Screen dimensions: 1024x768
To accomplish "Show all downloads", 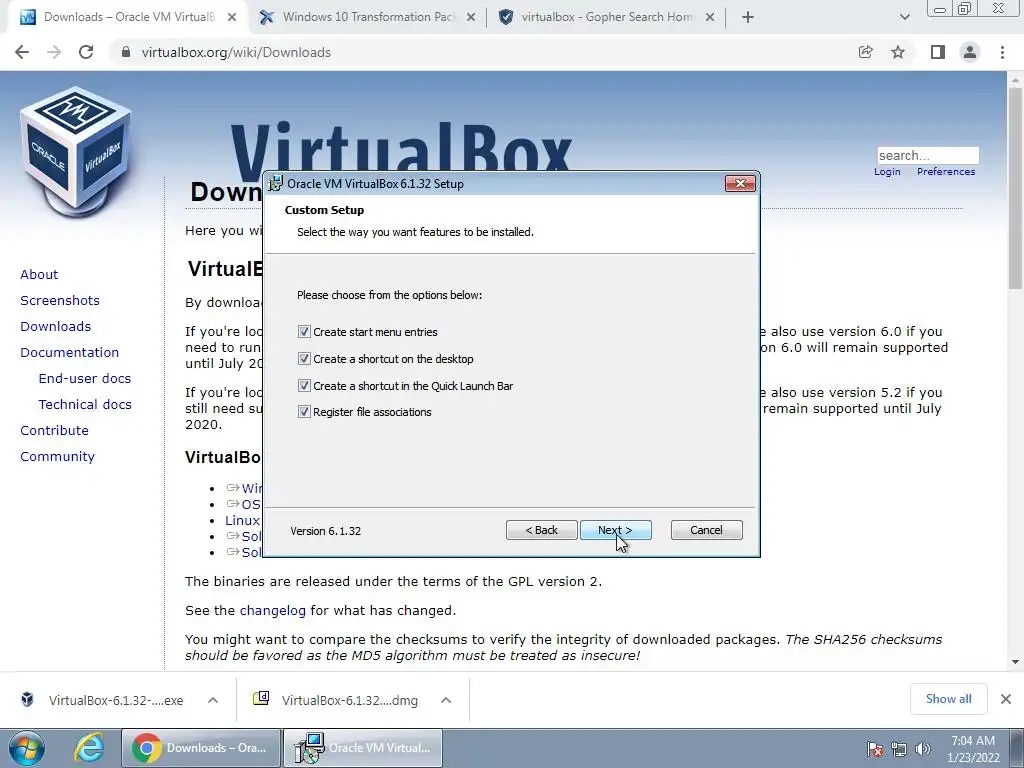I will [x=948, y=699].
